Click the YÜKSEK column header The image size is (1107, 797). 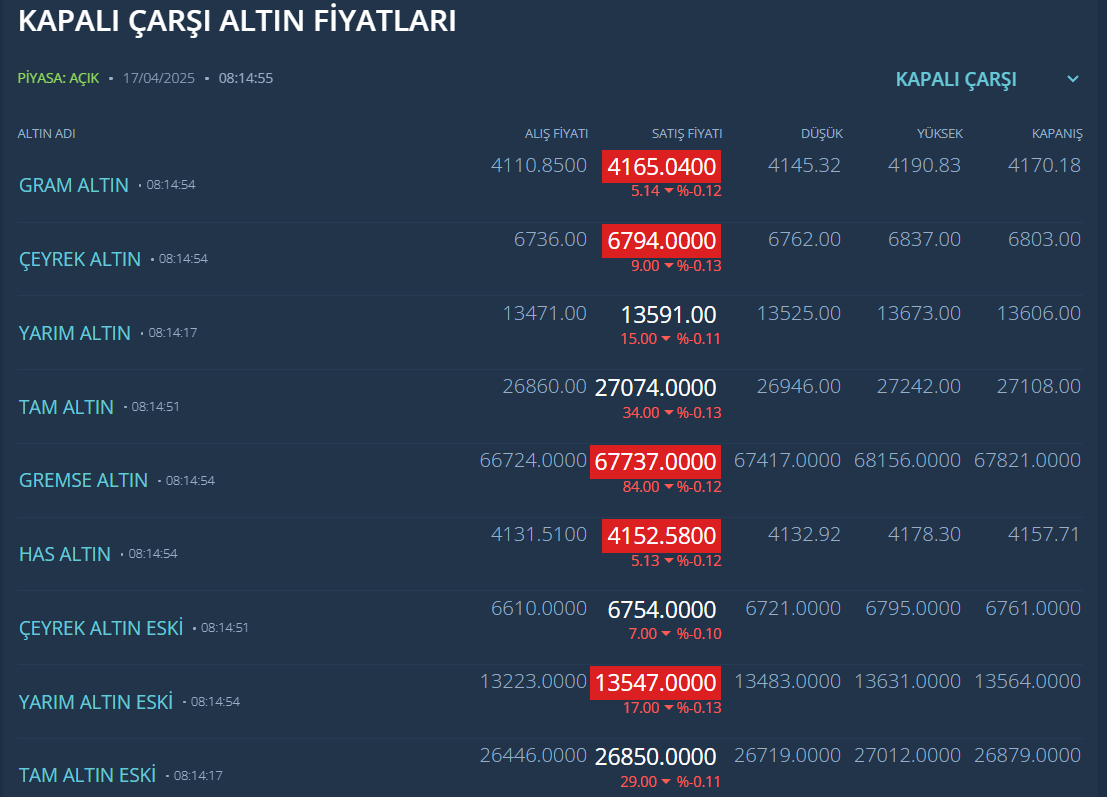(940, 133)
